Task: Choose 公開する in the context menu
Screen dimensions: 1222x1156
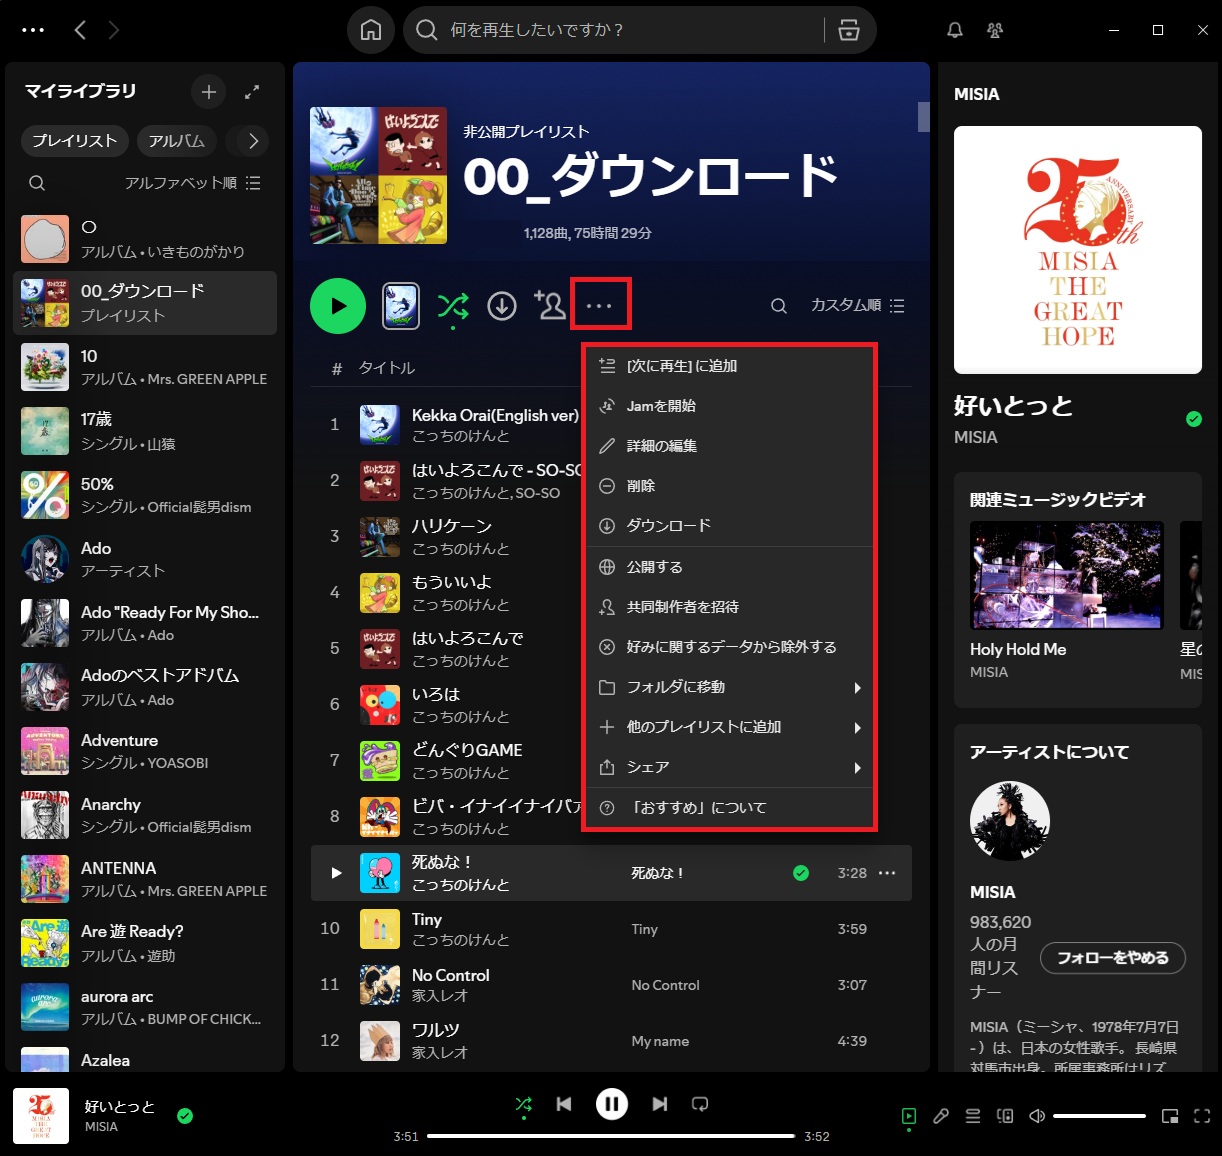Action: [x=730, y=567]
